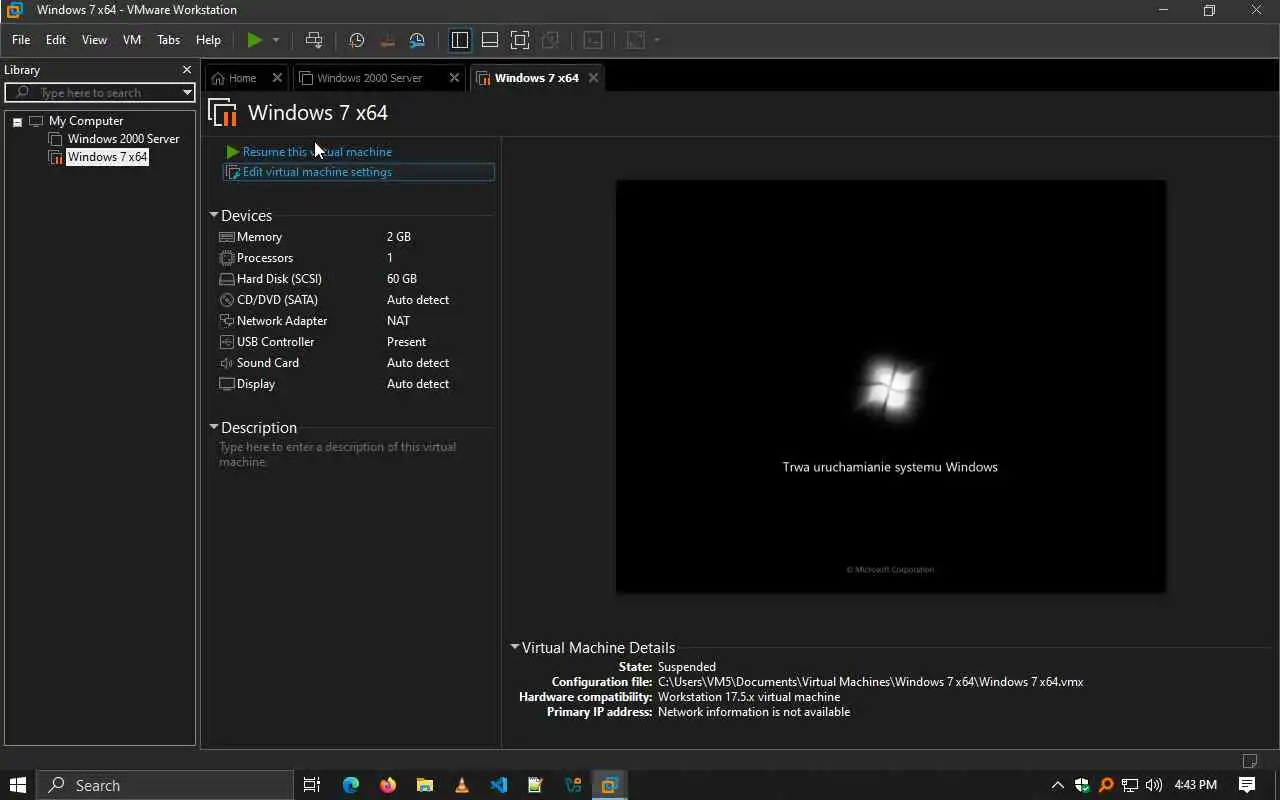Click the taskbar Search box

coord(165,785)
